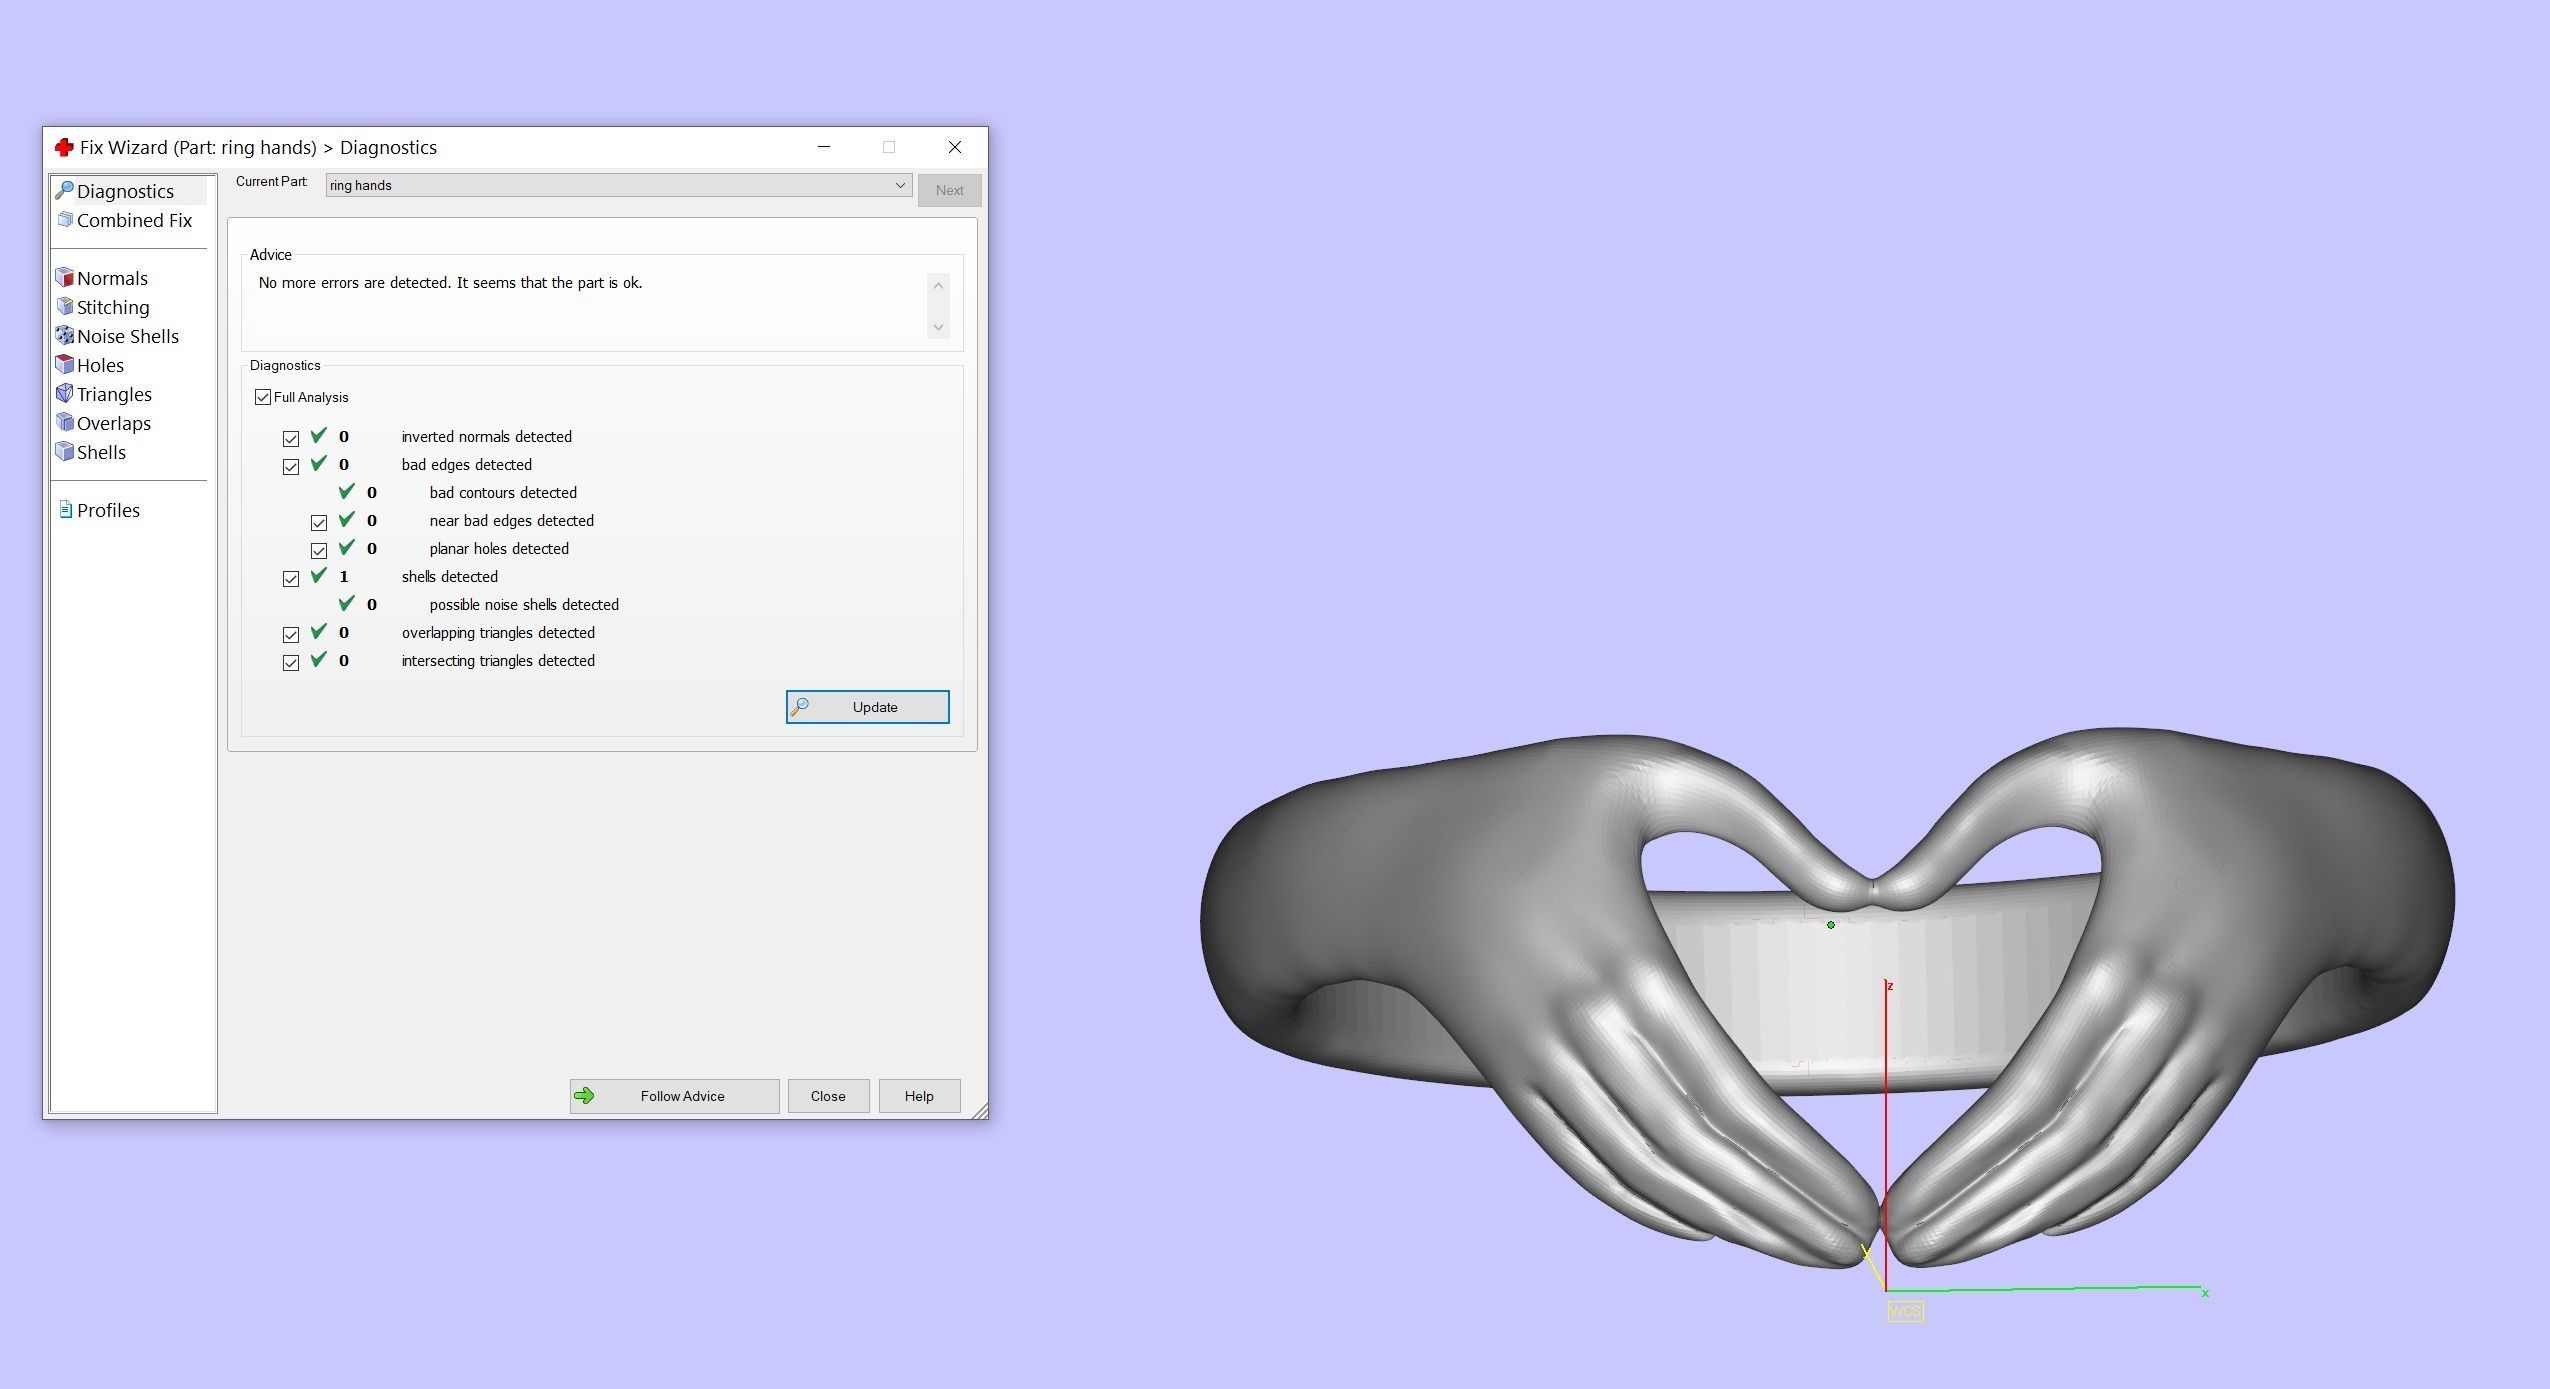Viewport: 2550px width, 1389px height.
Task: Click green checkmark beside possible noise shells
Action: point(347,603)
